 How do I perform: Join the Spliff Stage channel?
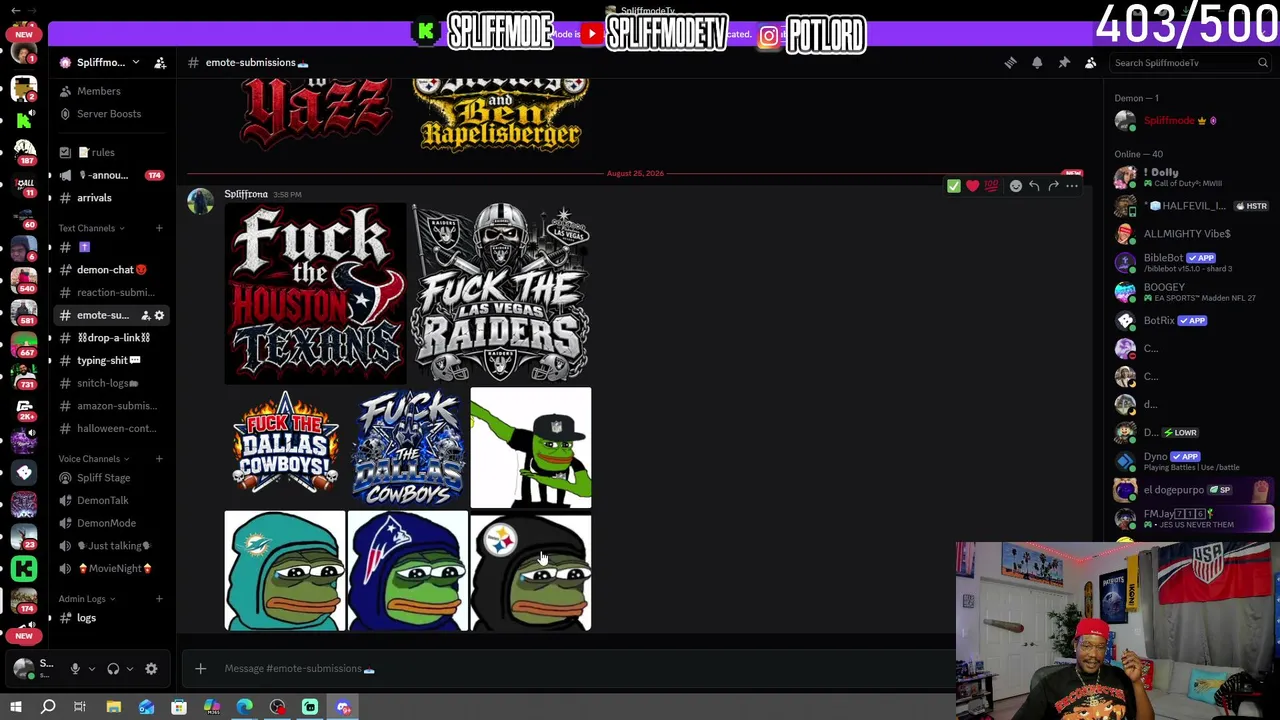tap(111, 478)
